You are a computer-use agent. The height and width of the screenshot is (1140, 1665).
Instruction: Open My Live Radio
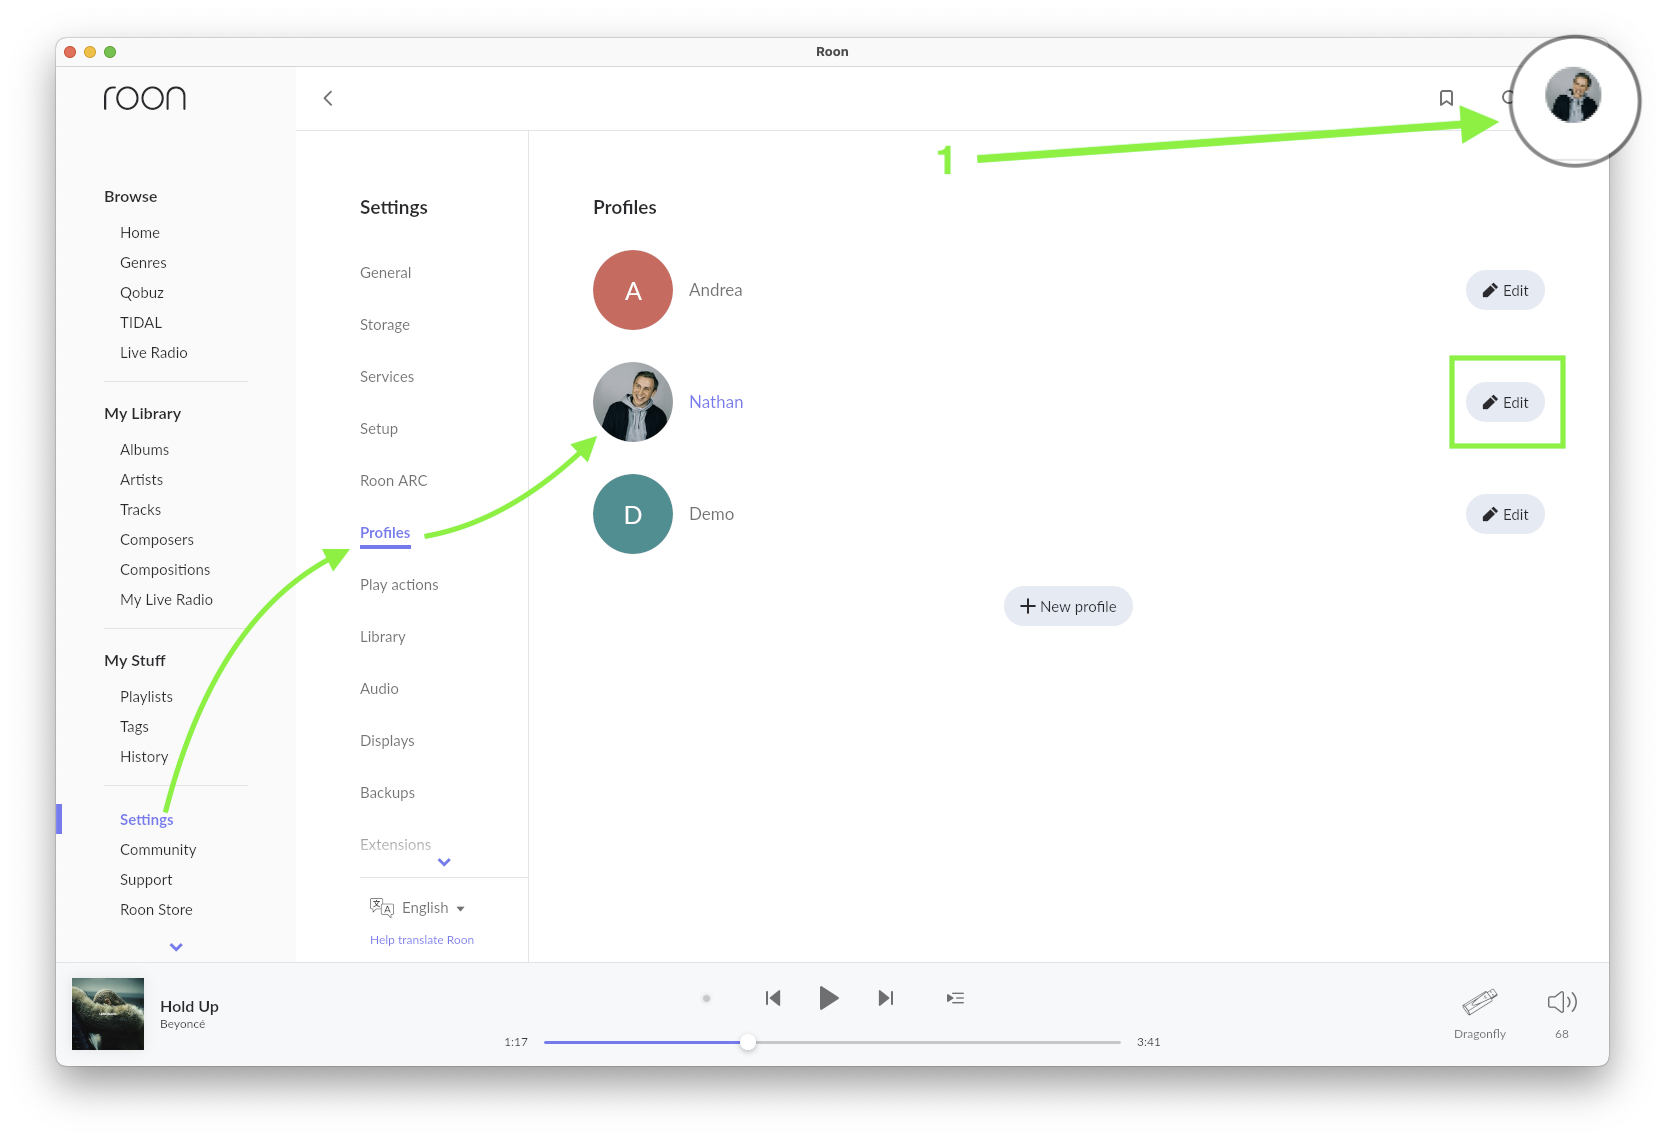point(167,600)
